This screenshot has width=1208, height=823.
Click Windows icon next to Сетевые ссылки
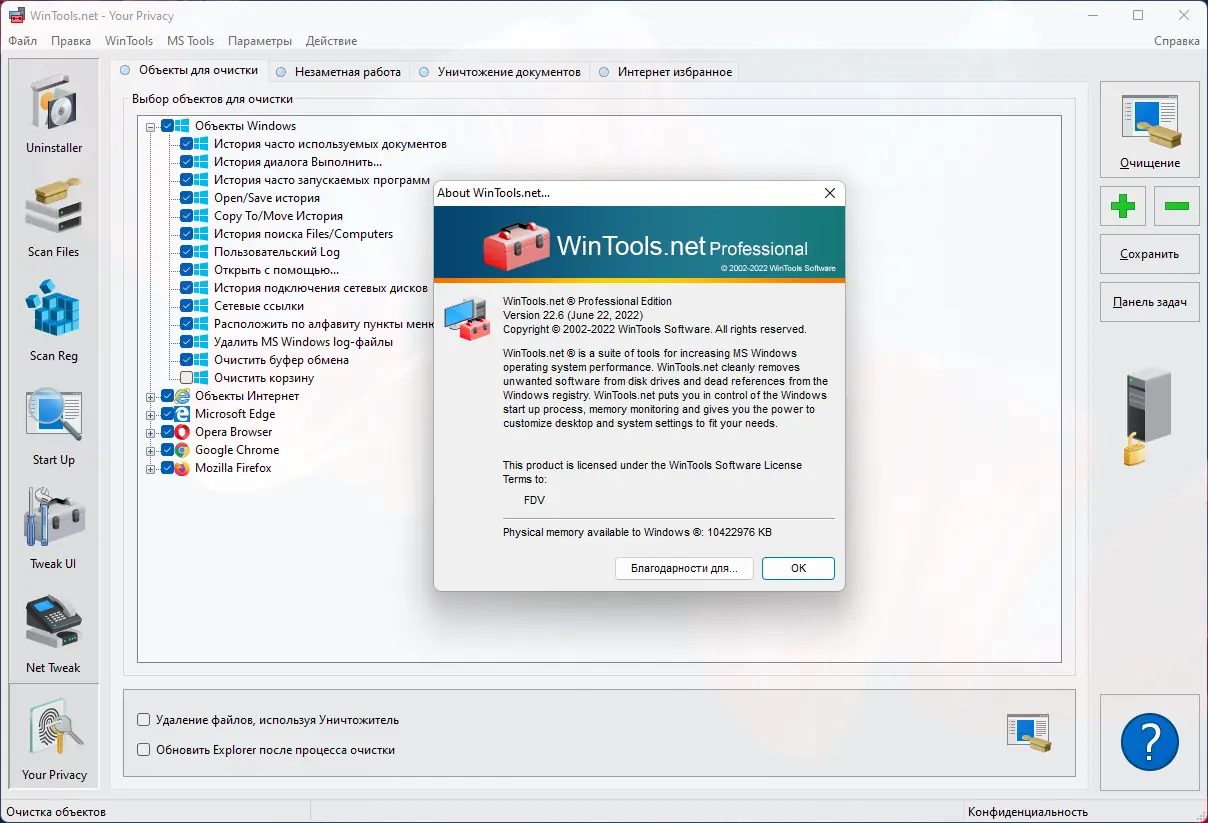(x=202, y=306)
